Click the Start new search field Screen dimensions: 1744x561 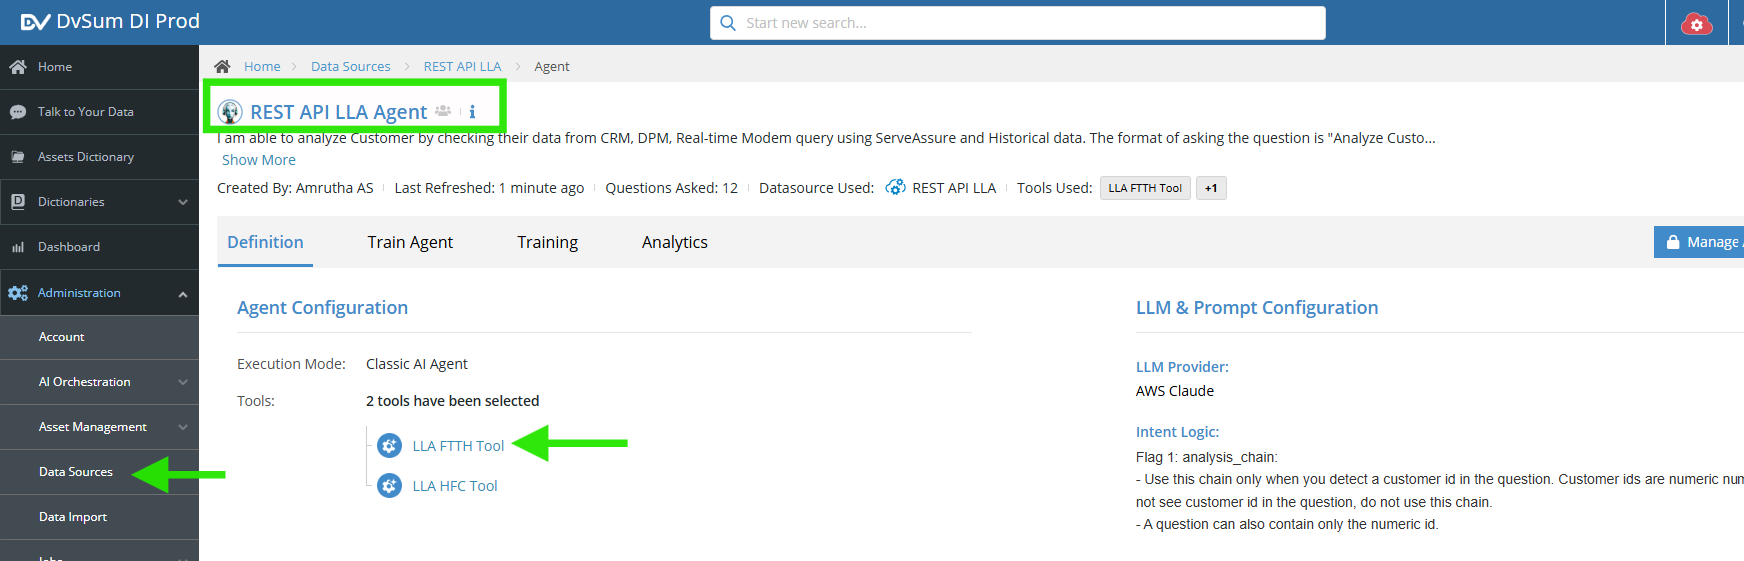coord(1018,23)
